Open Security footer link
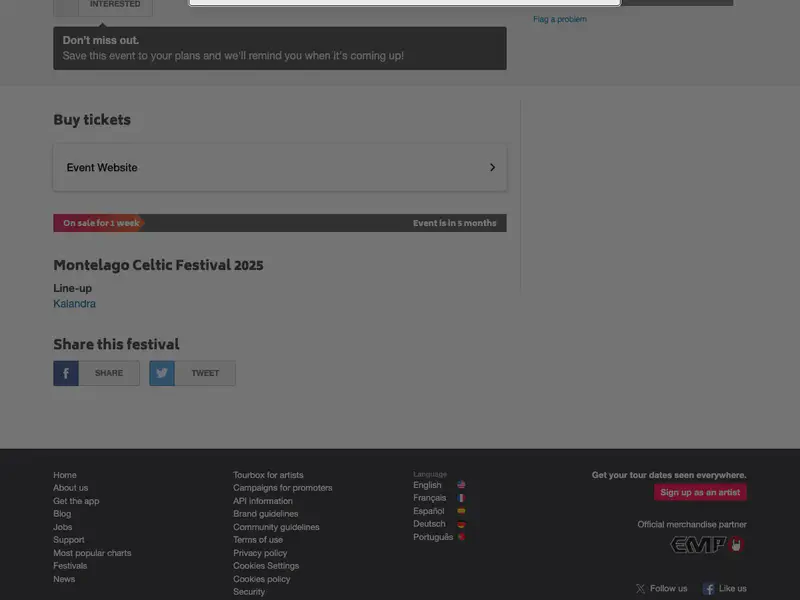800x600 pixels. 249,592
